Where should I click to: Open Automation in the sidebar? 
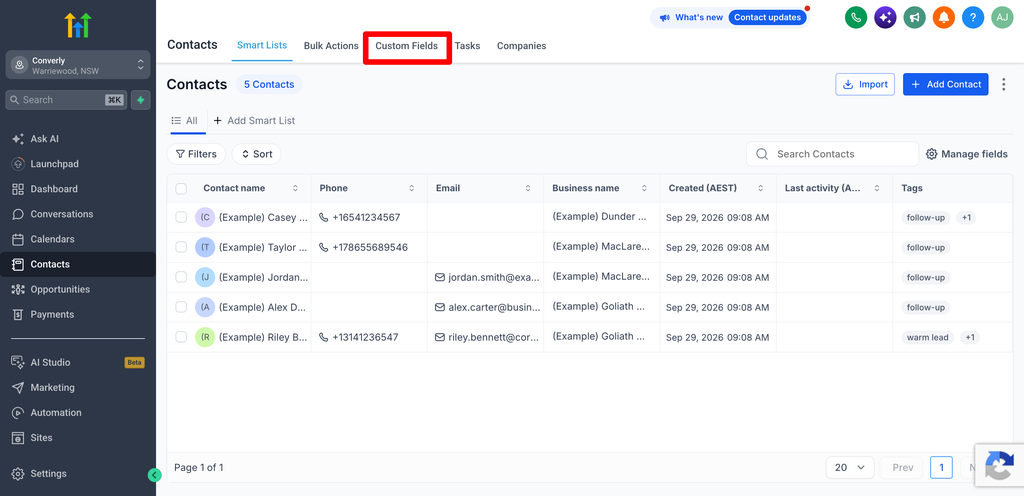46,412
